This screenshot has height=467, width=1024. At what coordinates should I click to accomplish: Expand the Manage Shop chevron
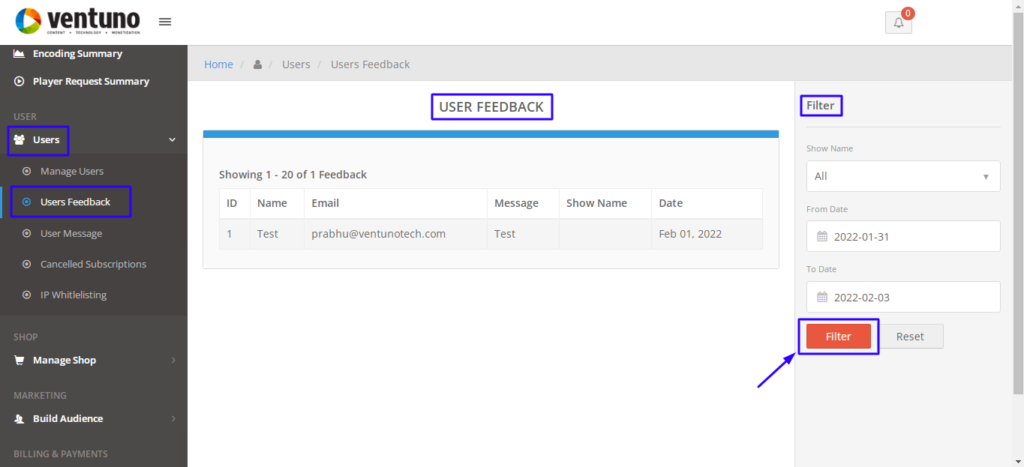[173, 361]
